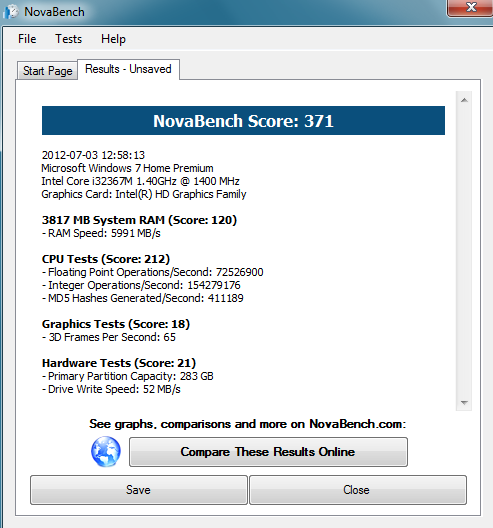Click the CPU Tests (Score: 212) heading
Viewport: 493px width, 528px height.
(106, 259)
